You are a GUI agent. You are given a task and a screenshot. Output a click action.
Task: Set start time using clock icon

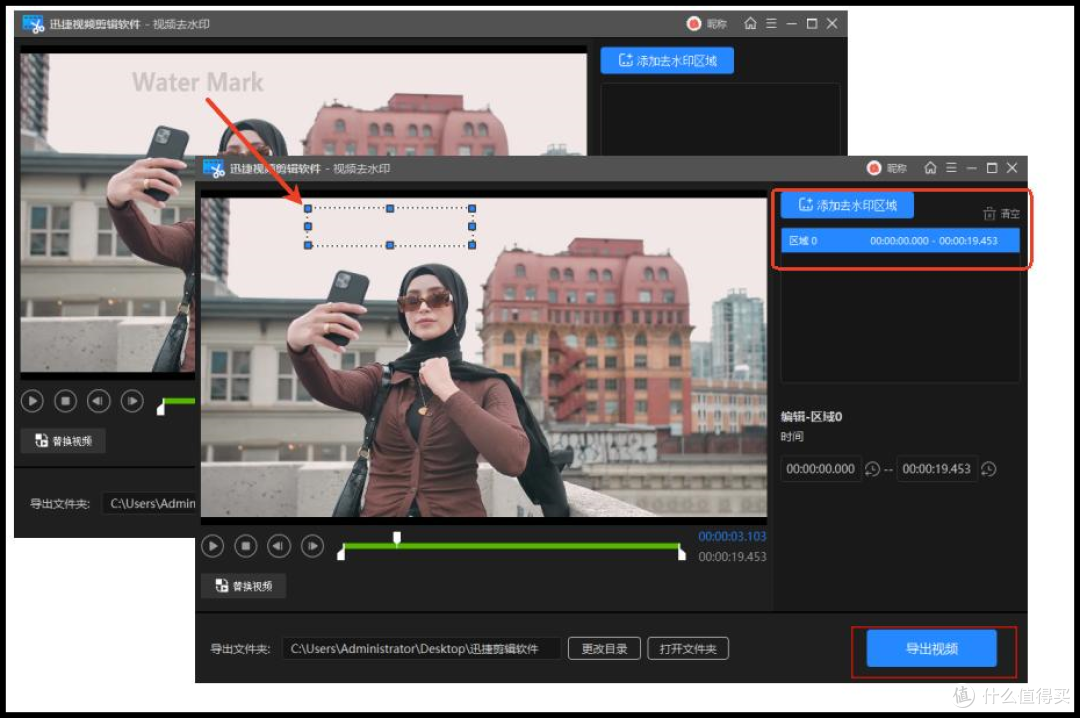click(872, 469)
